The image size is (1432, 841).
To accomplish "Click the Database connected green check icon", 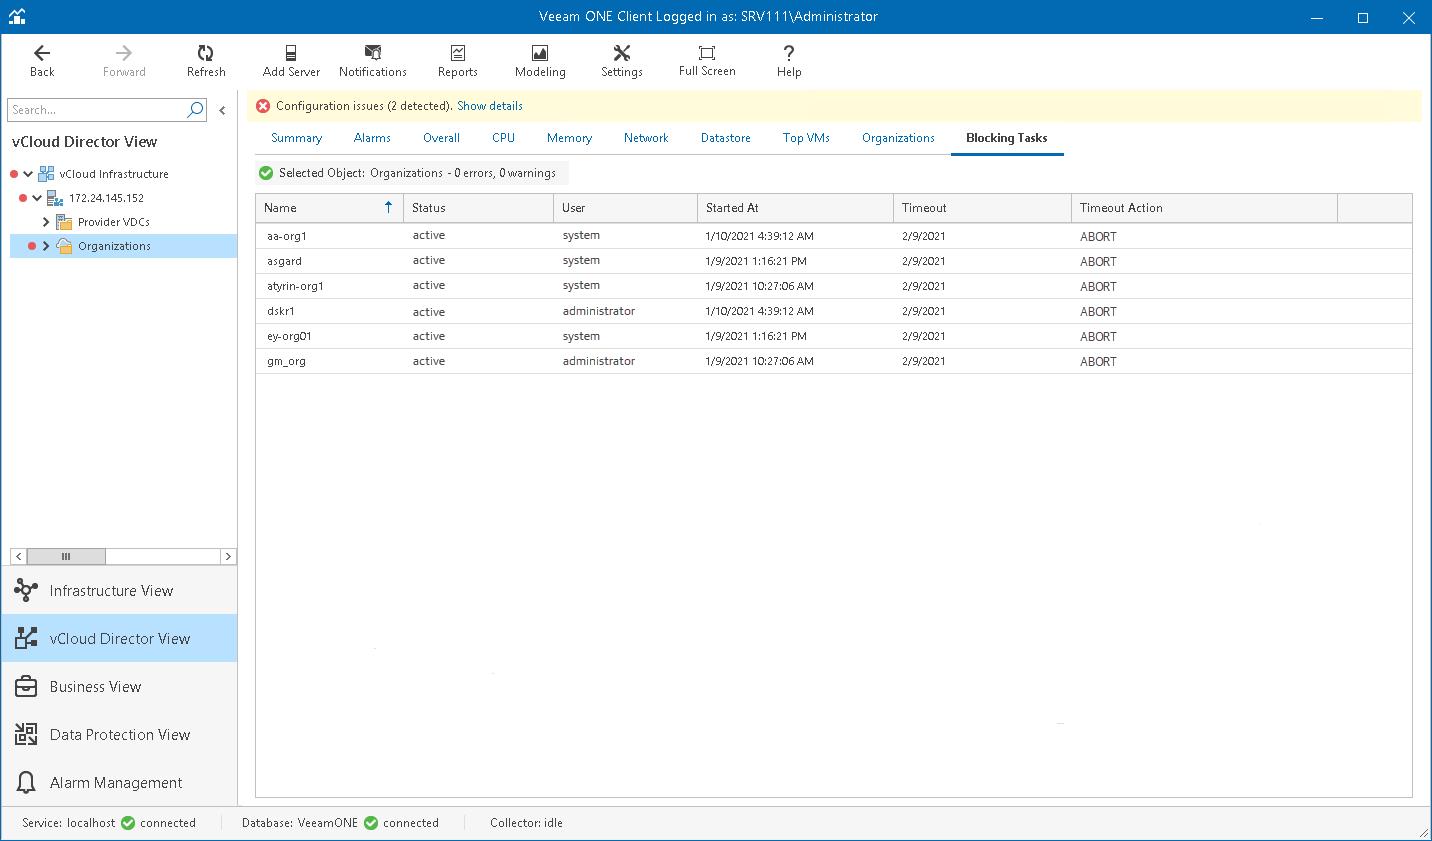I will 371,823.
